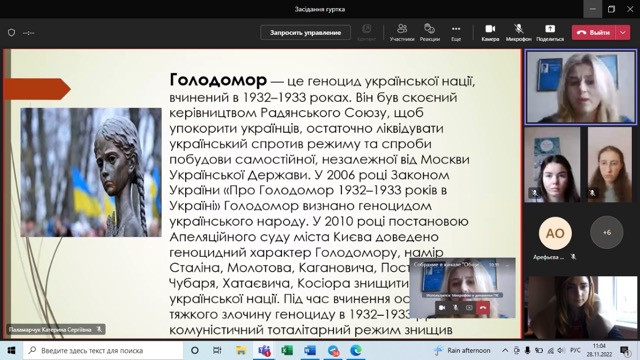Open Cortana circle icon on taskbar

tap(195, 350)
